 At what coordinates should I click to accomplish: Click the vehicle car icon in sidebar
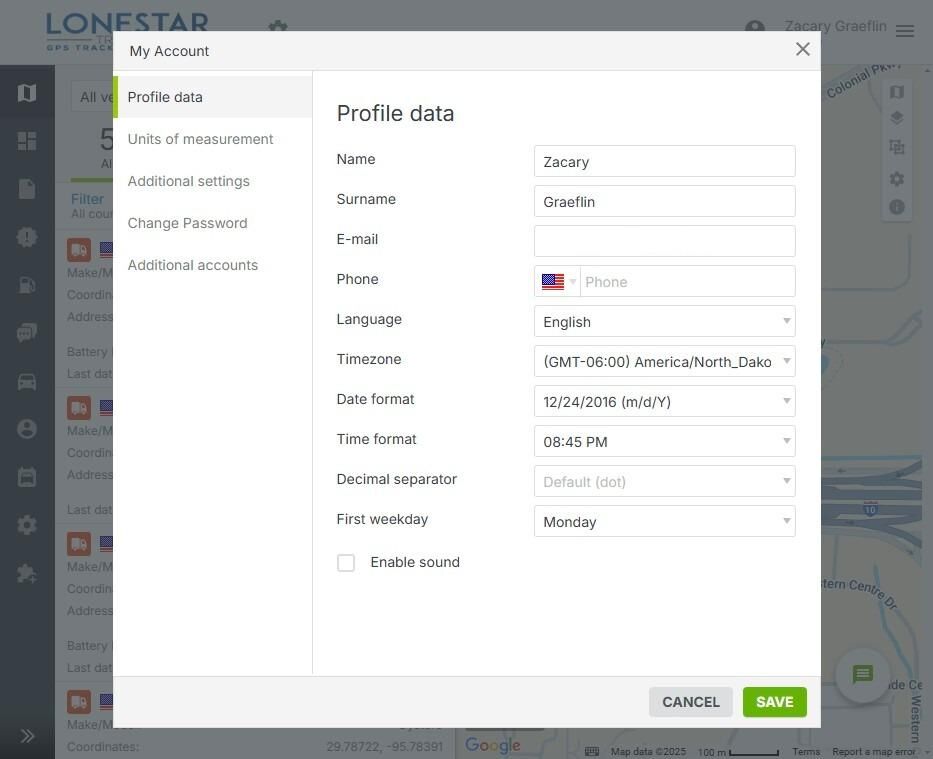click(x=27, y=381)
